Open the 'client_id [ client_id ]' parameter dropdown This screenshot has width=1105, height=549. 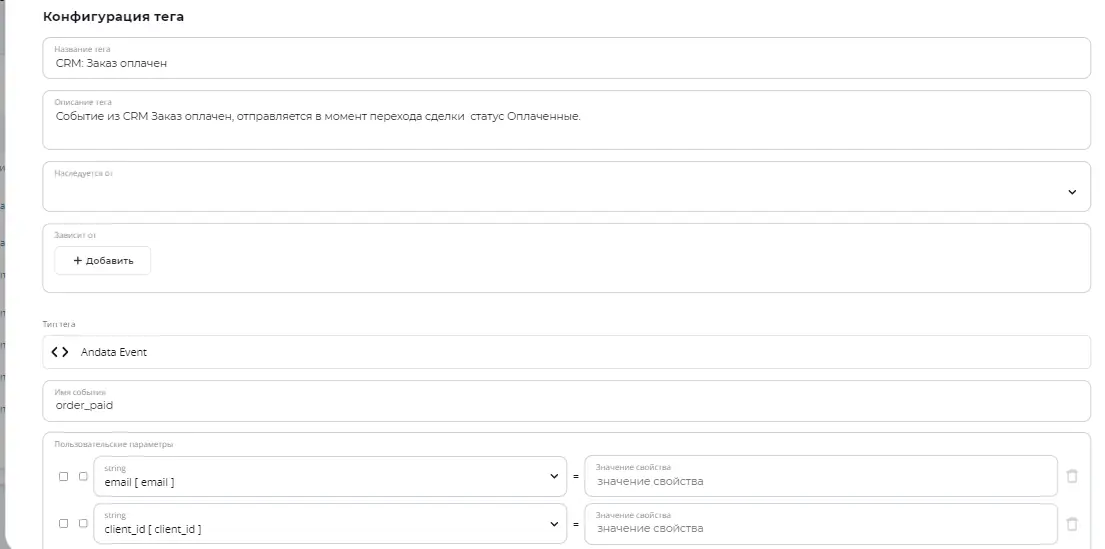pos(330,524)
